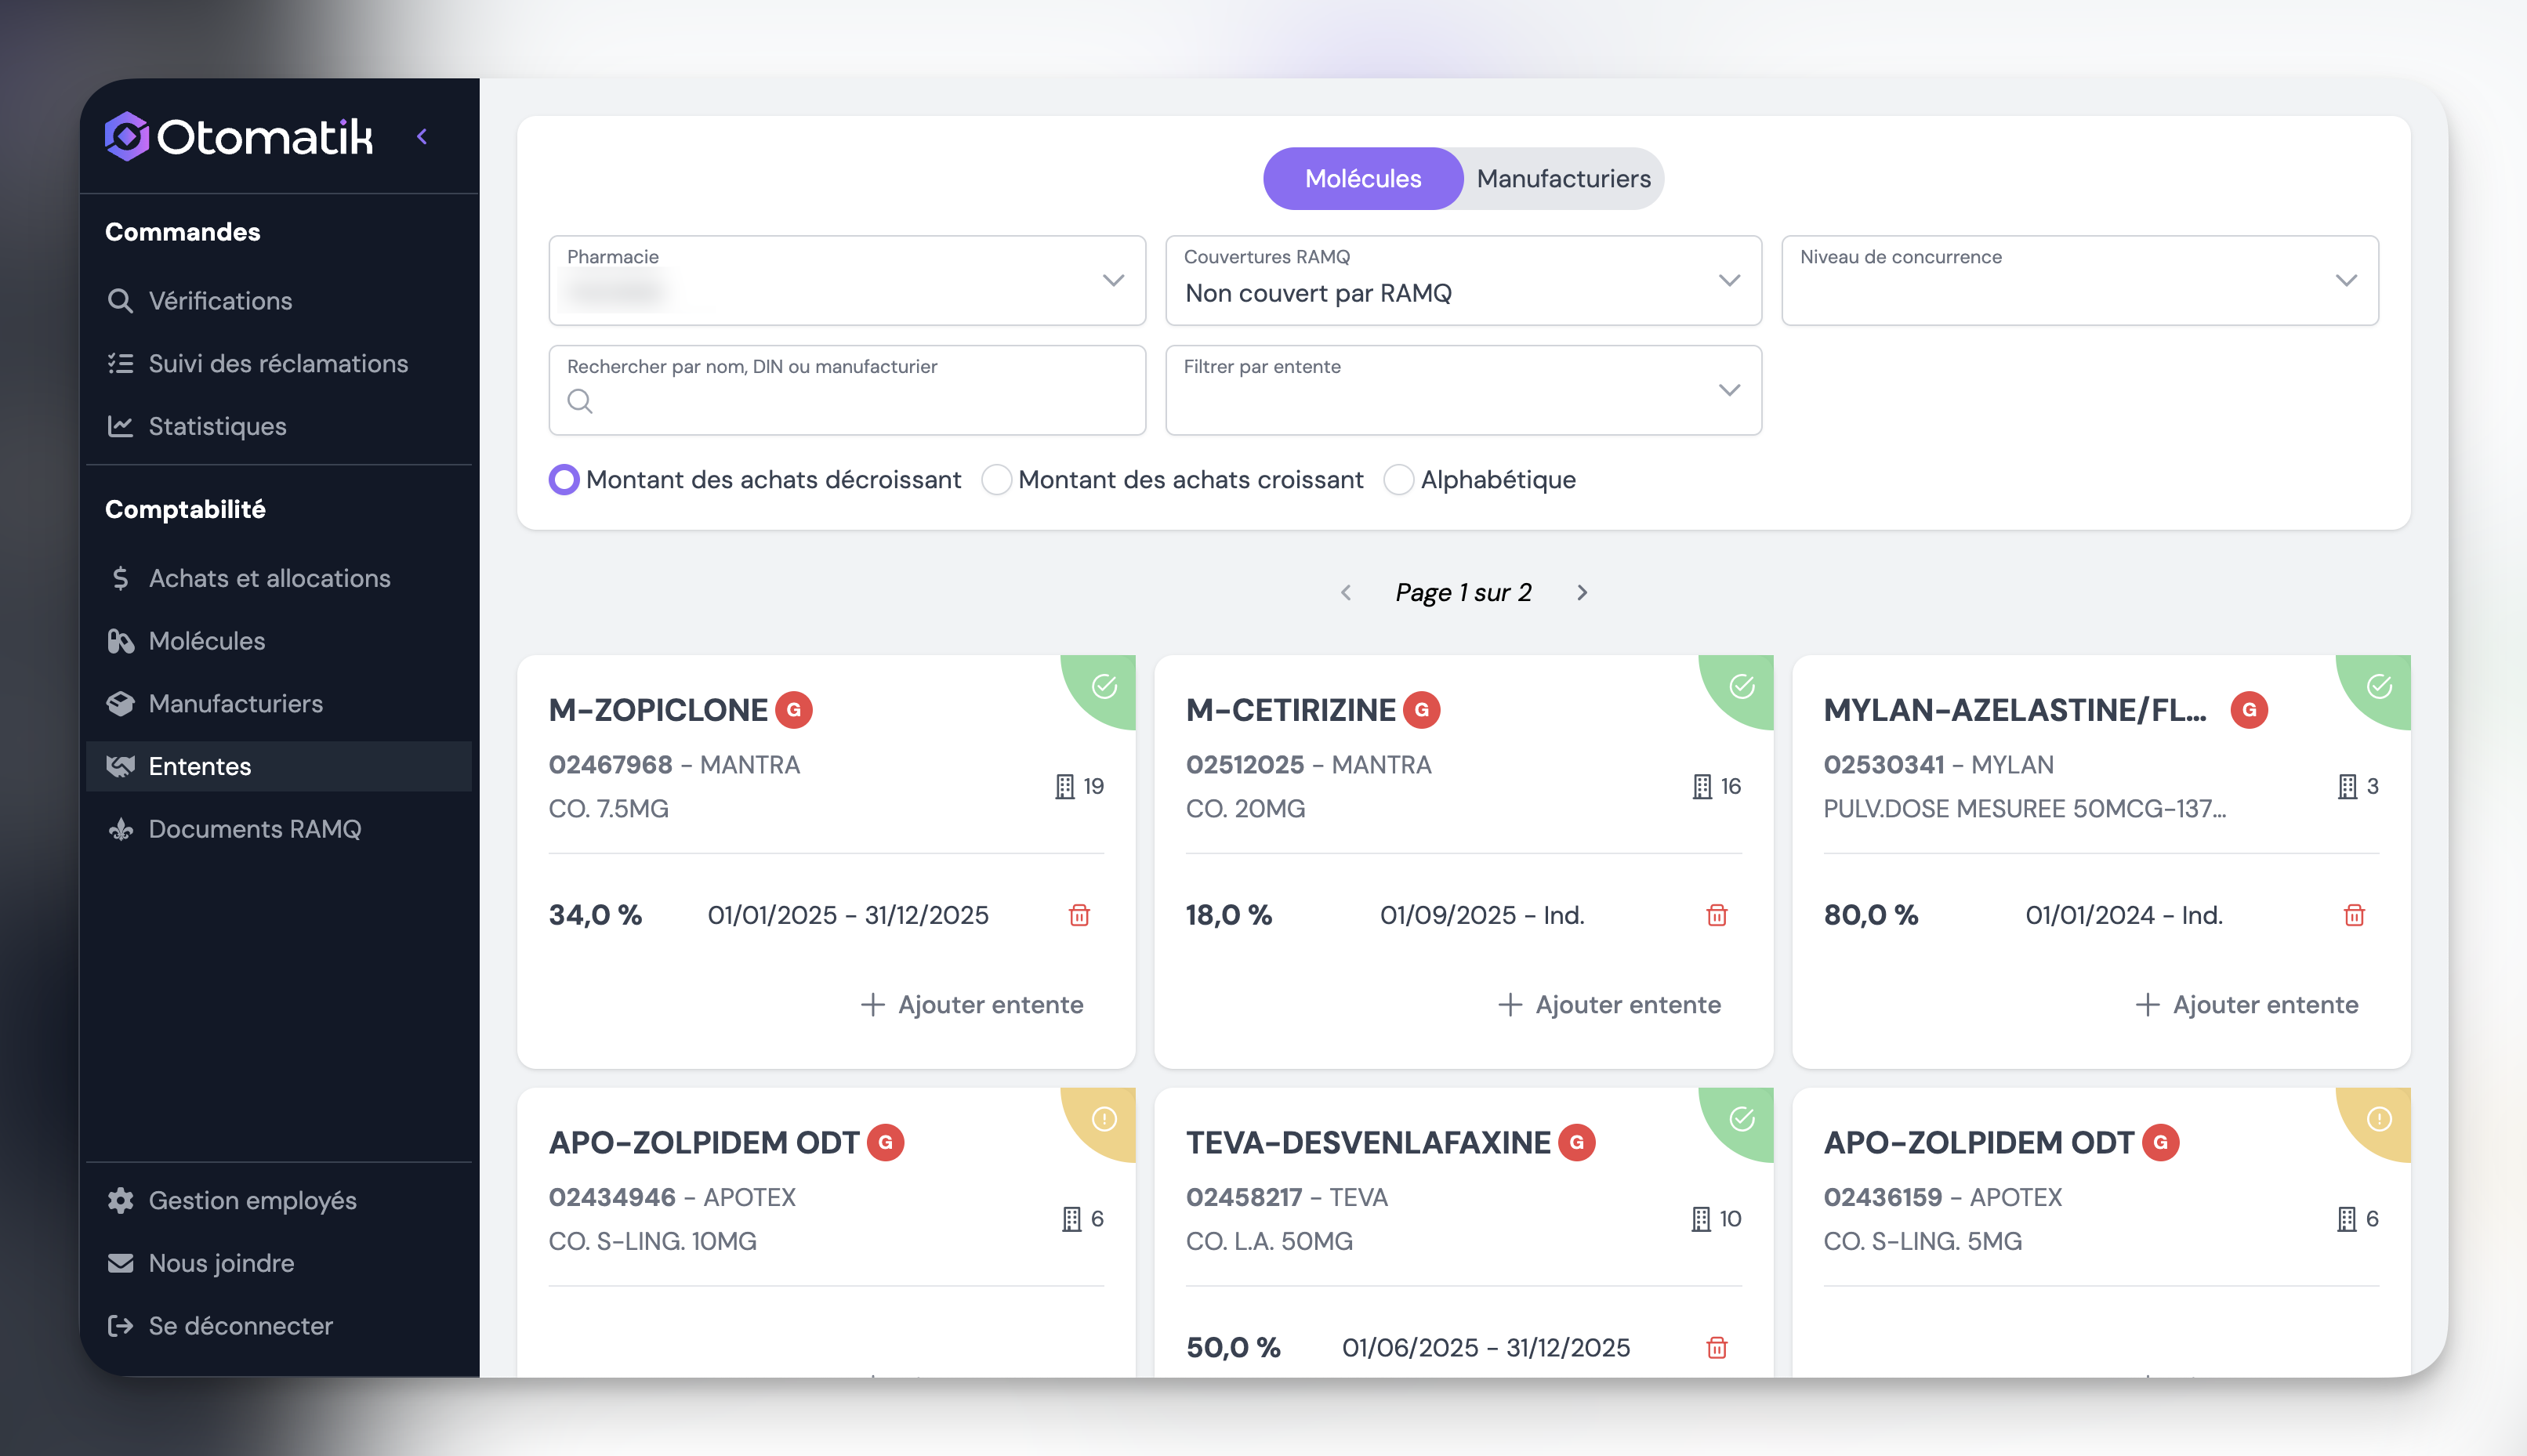2527x1456 pixels.
Task: Open Documents RAMQ in the sidebar
Action: coord(254,829)
